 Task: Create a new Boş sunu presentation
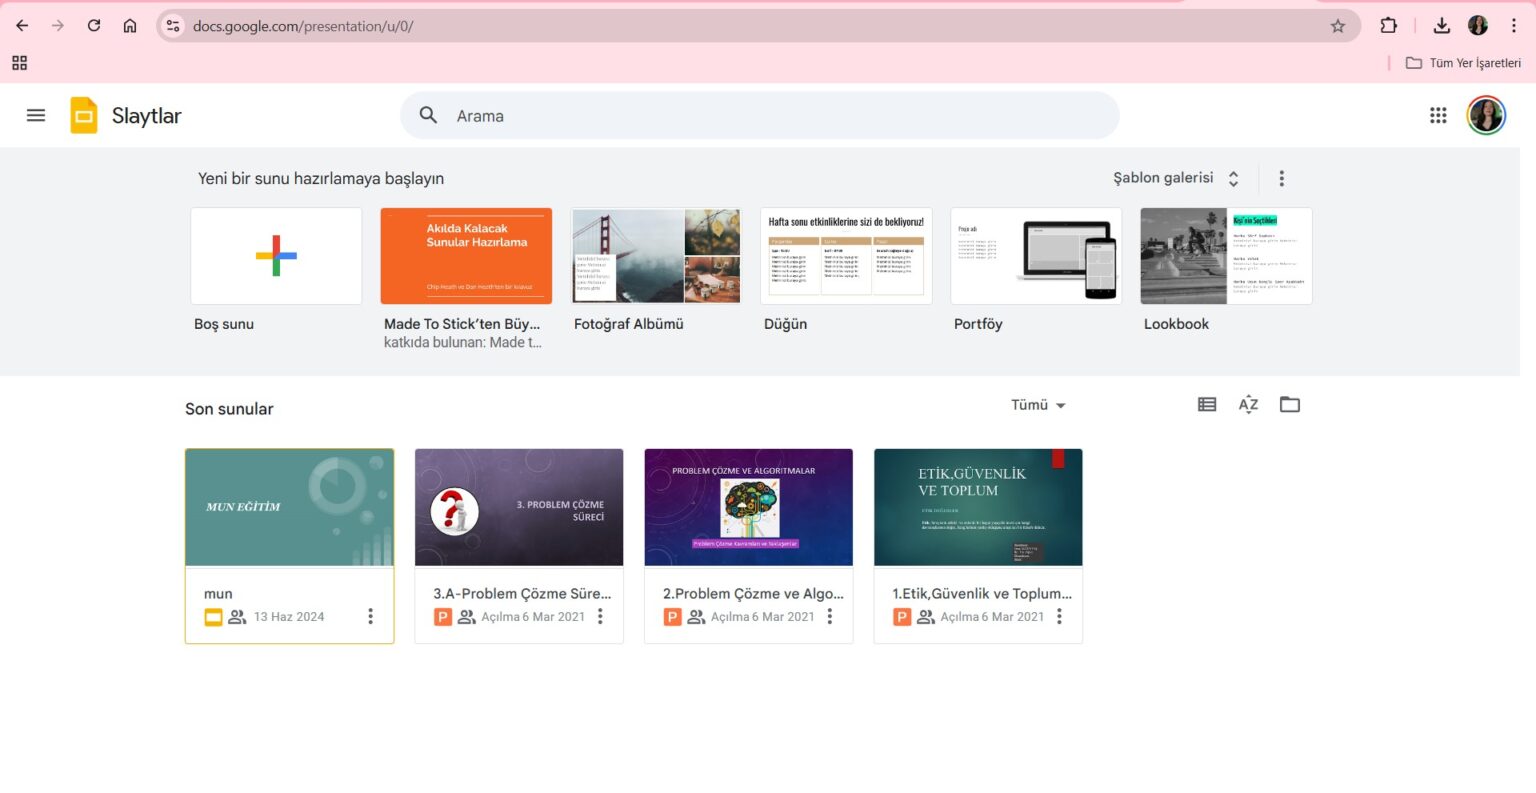[276, 256]
